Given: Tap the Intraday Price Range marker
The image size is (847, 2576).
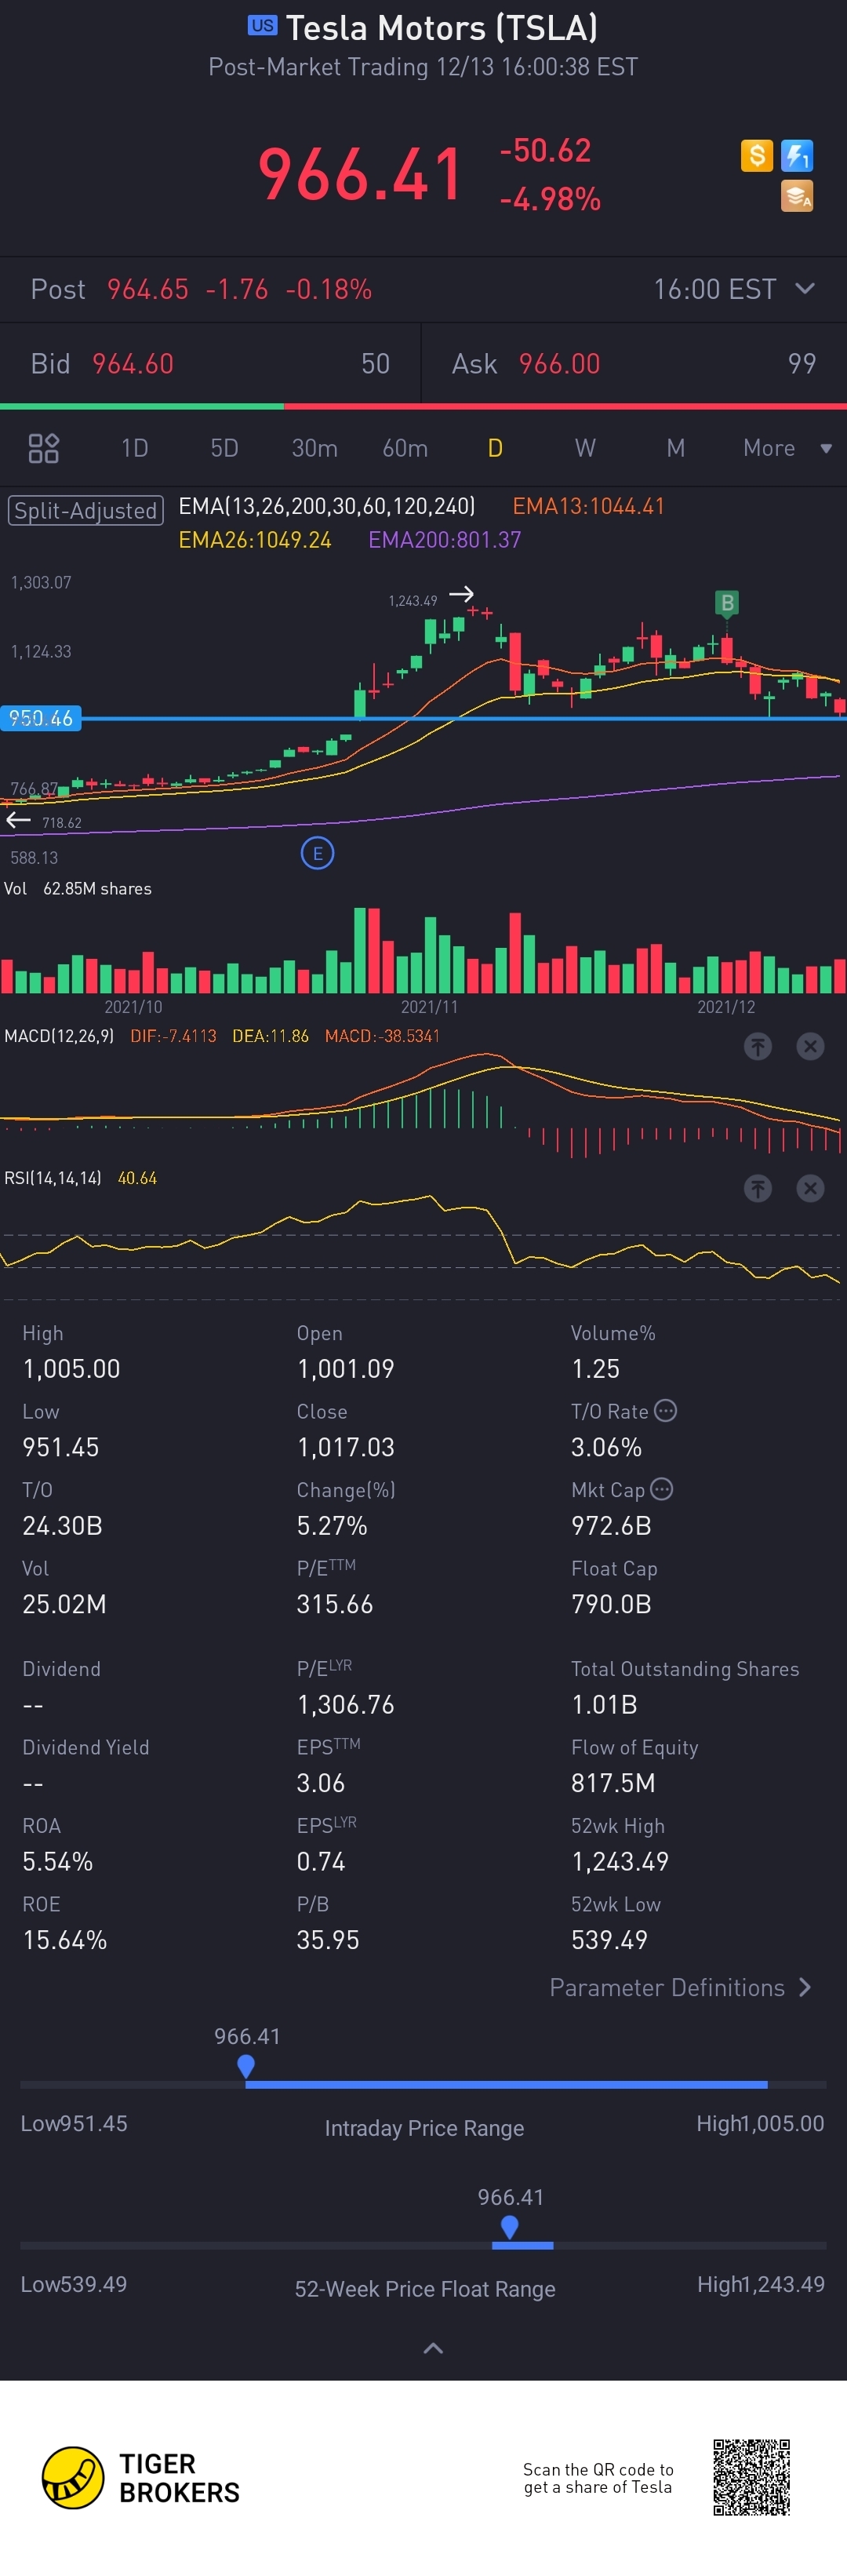Looking at the screenshot, I should [x=246, y=2066].
